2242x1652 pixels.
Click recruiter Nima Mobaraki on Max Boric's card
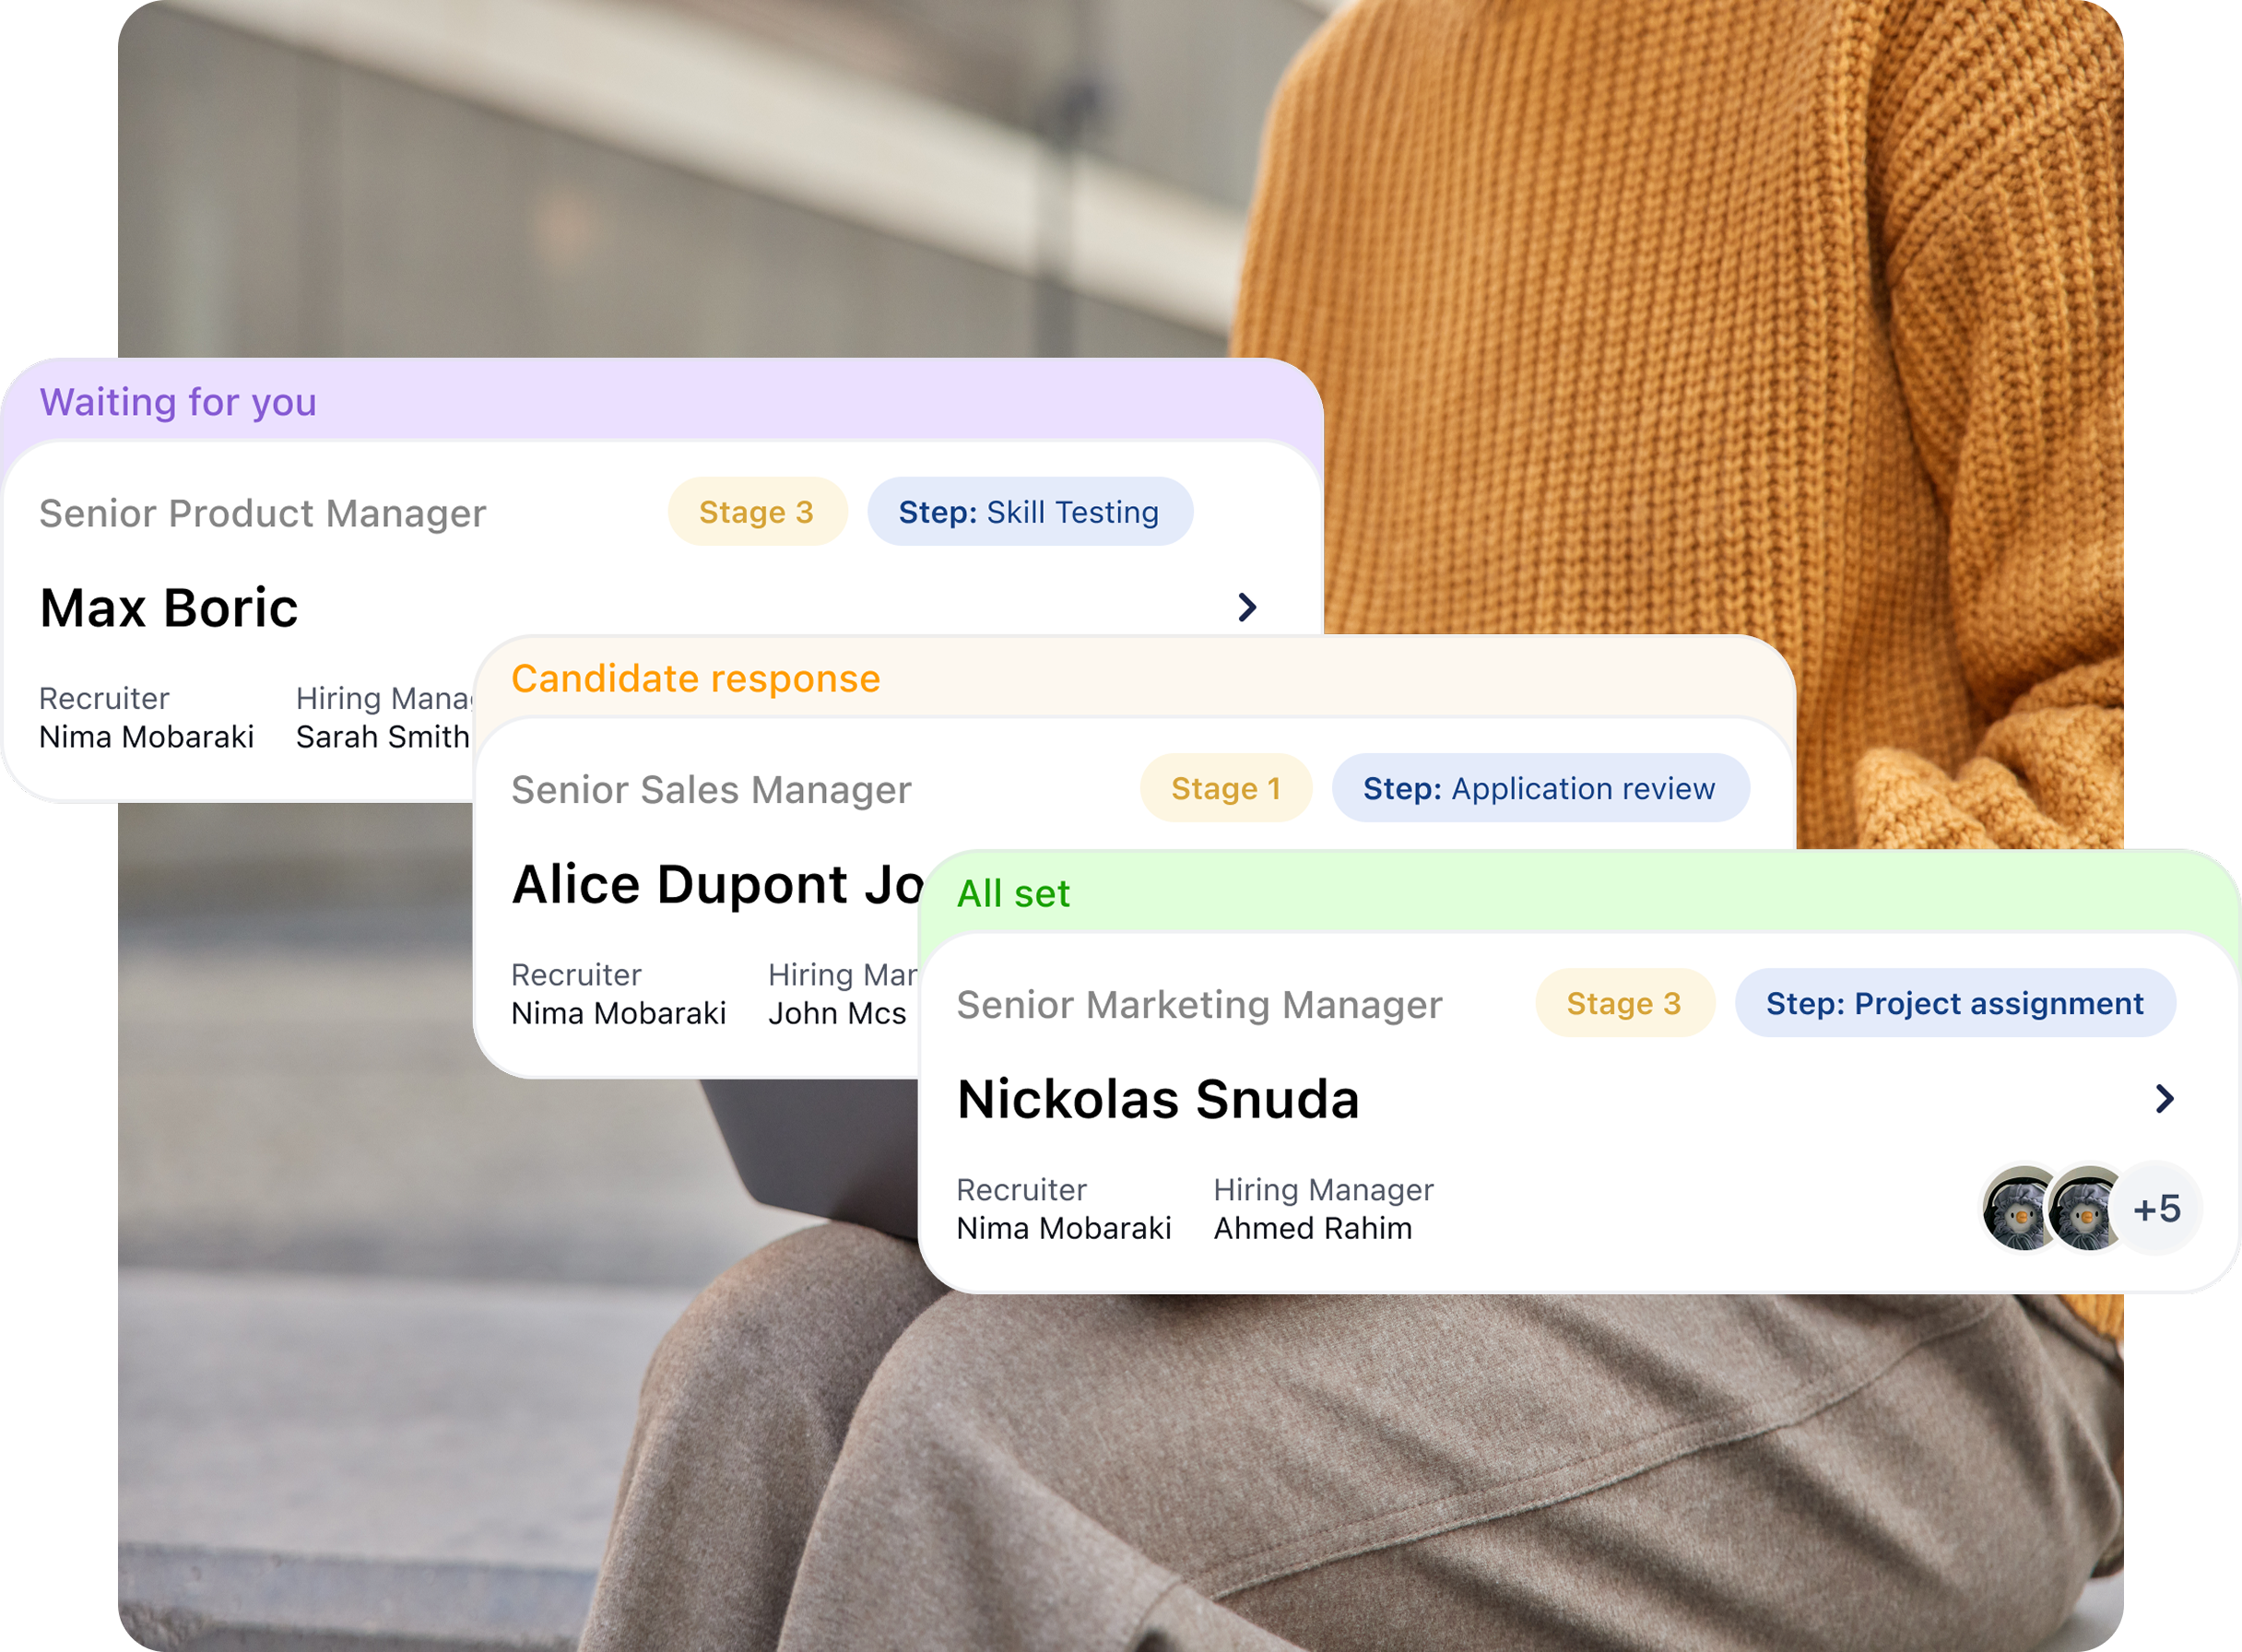[147, 737]
